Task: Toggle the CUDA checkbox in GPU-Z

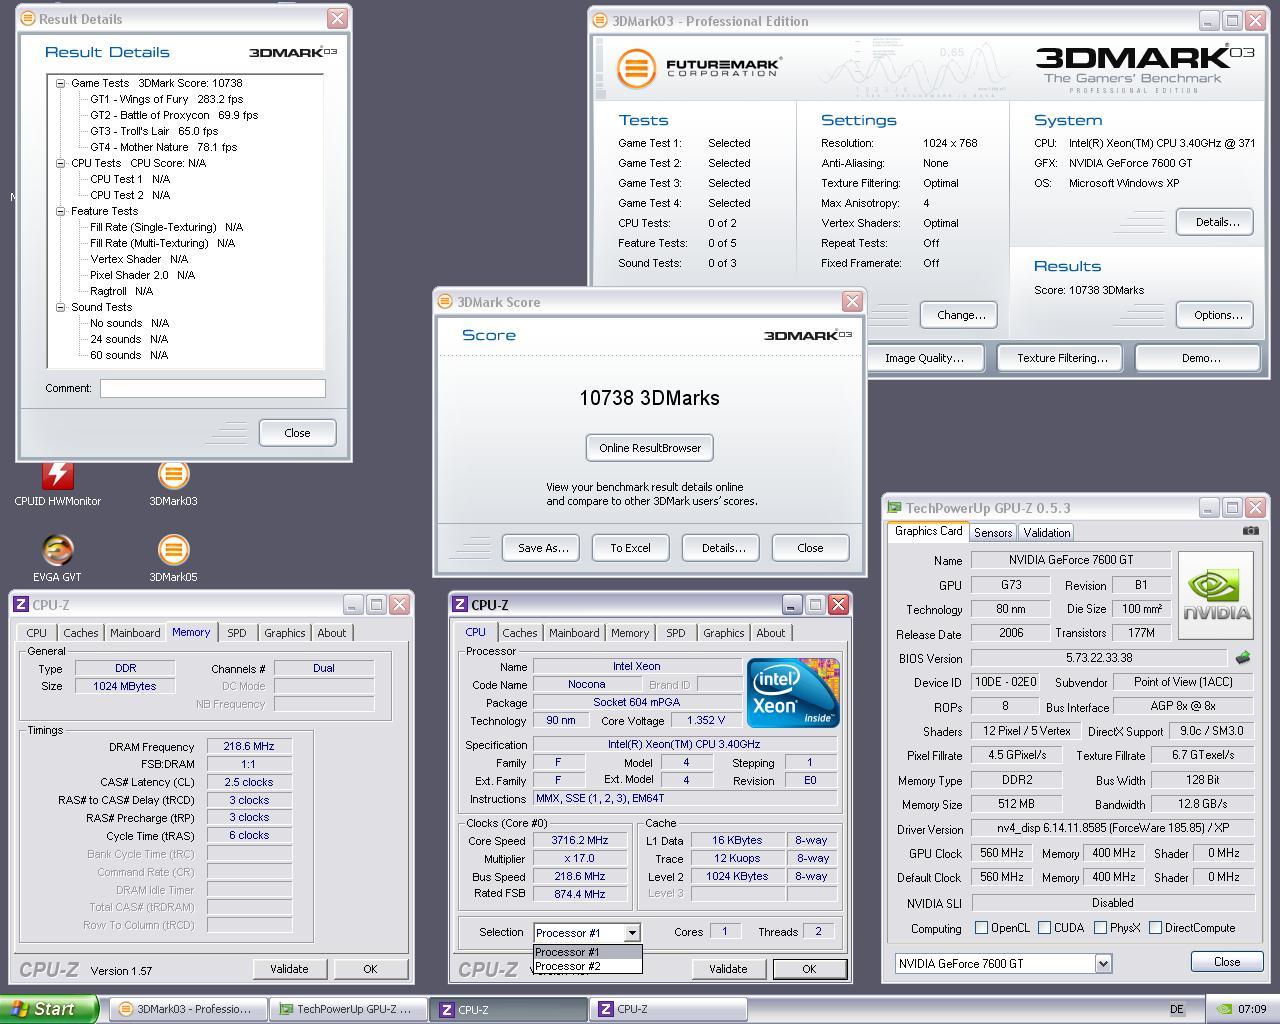Action: [1044, 928]
